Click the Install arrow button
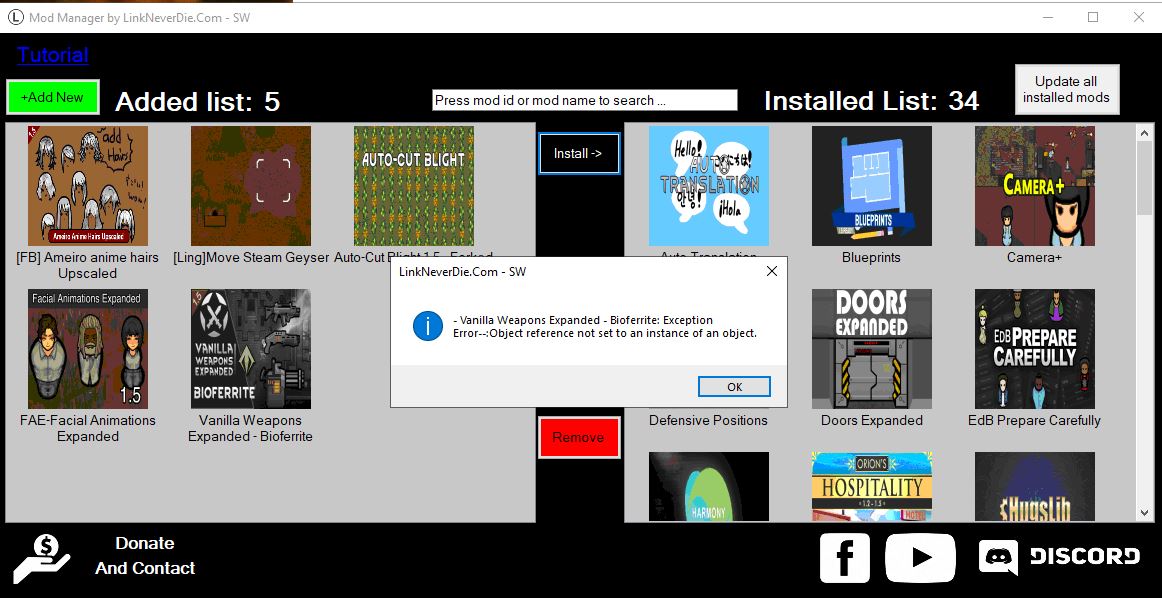Image resolution: width=1162 pixels, height=598 pixels. click(579, 154)
